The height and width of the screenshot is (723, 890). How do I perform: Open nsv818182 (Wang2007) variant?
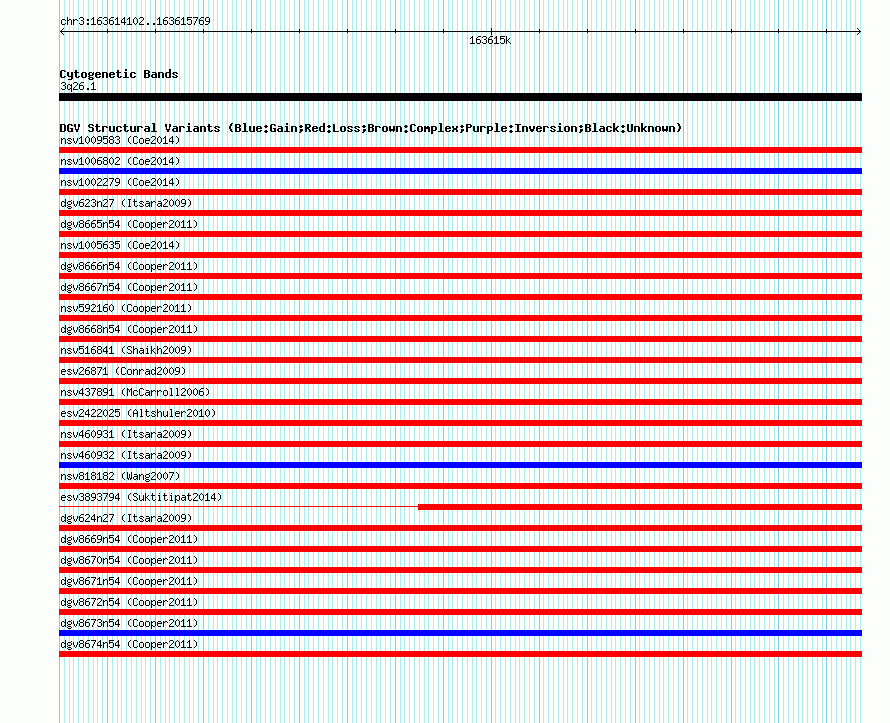[x=120, y=476]
